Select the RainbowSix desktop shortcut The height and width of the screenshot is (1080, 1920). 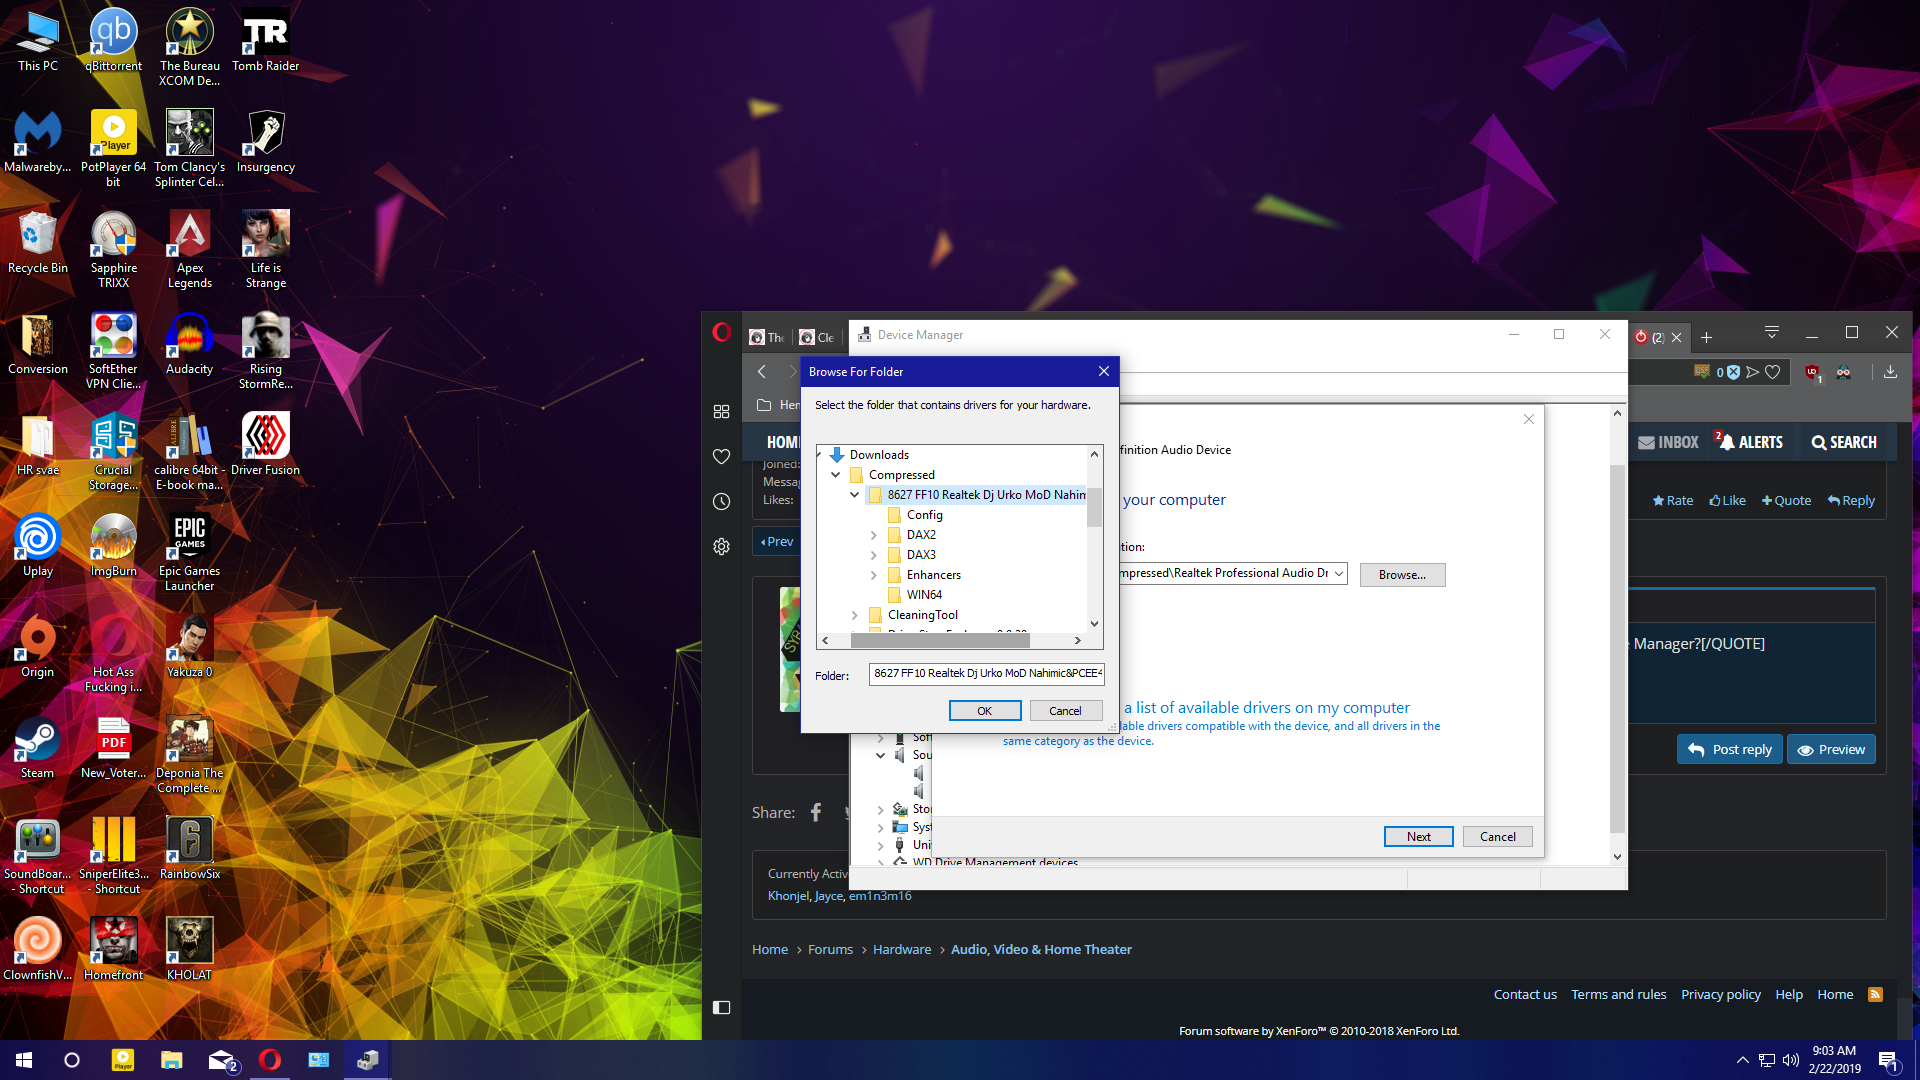189,848
